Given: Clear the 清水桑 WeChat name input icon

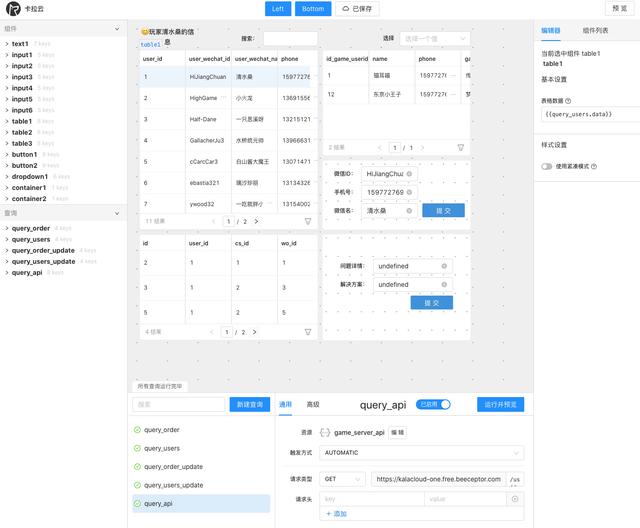Looking at the screenshot, I should coord(409,211).
